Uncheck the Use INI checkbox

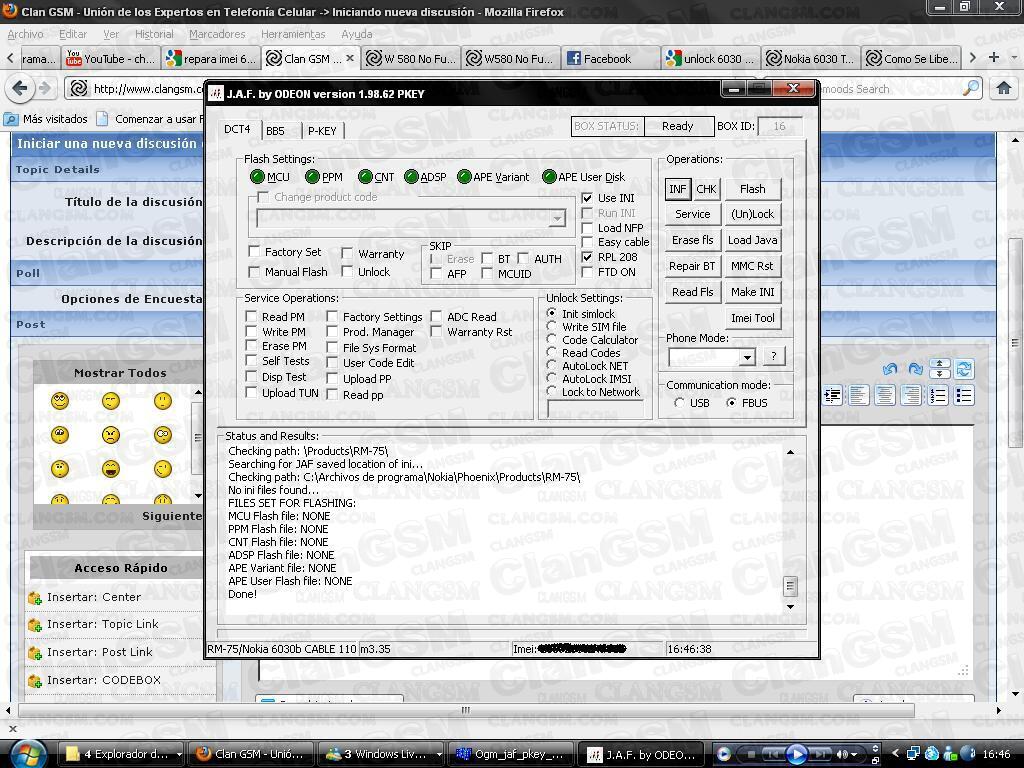point(587,198)
